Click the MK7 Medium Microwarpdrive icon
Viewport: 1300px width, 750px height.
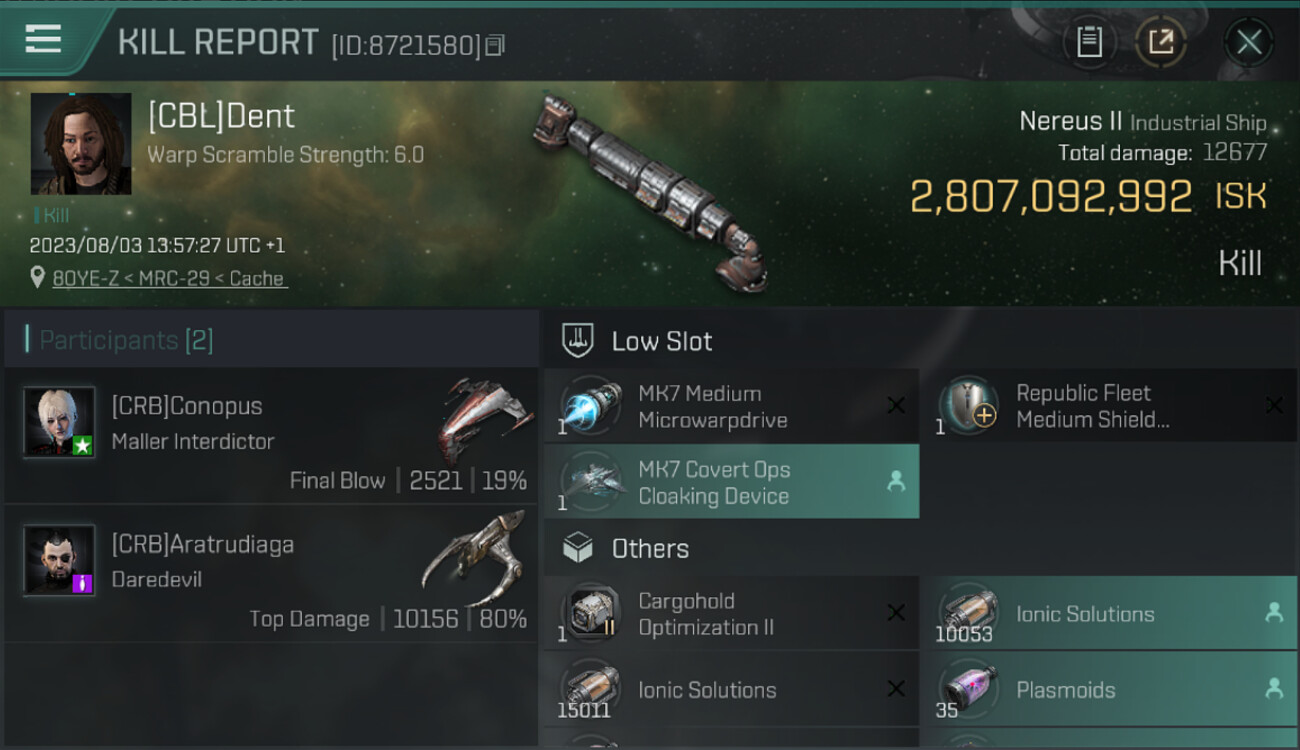[592, 406]
